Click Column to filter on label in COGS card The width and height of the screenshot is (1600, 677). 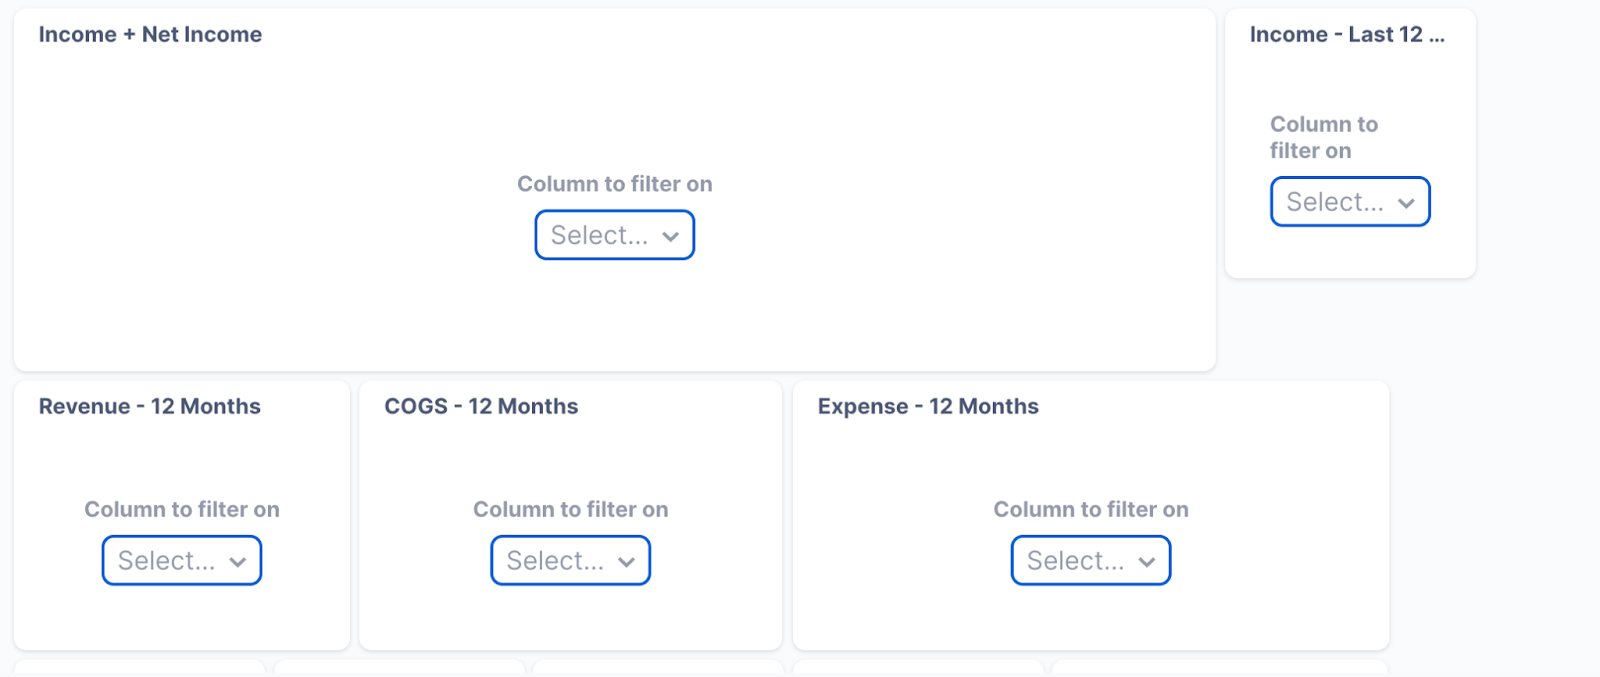pos(570,509)
